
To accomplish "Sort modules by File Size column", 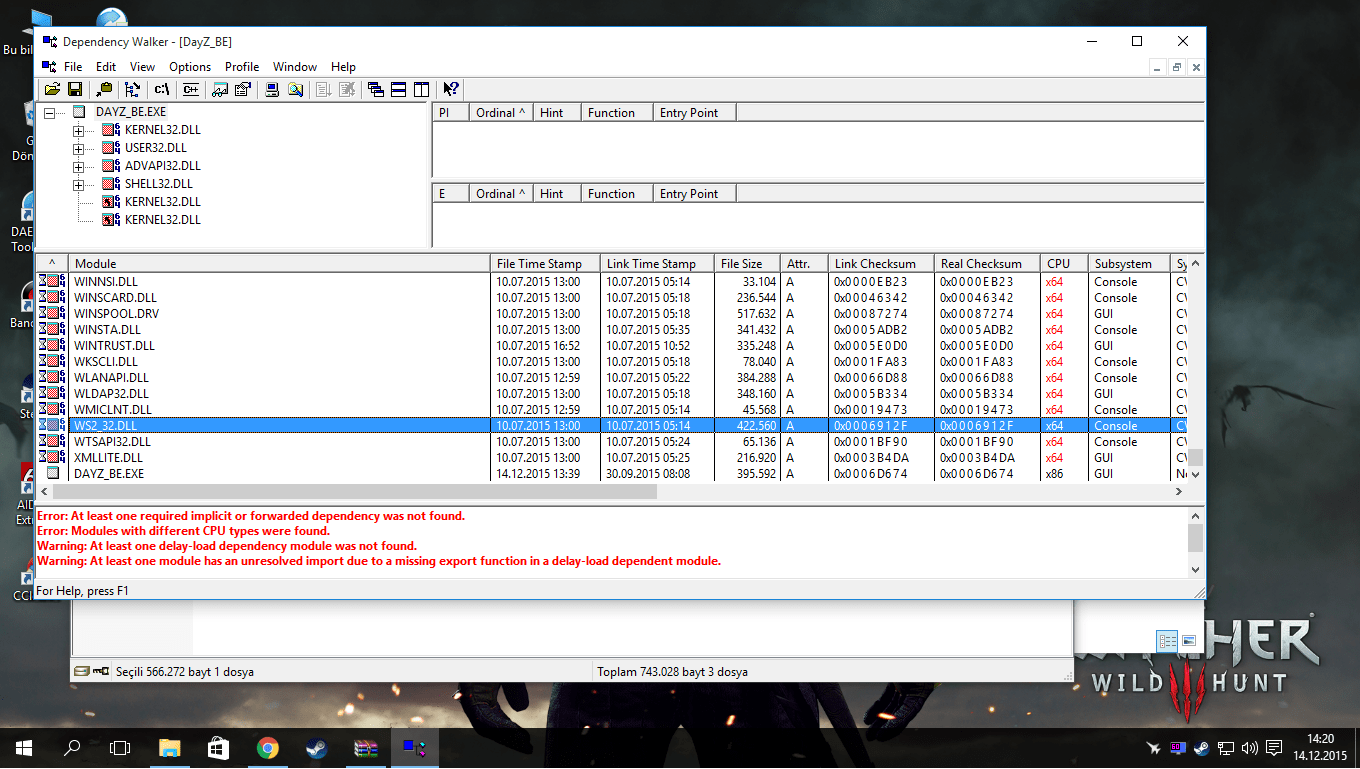I will coord(748,264).
